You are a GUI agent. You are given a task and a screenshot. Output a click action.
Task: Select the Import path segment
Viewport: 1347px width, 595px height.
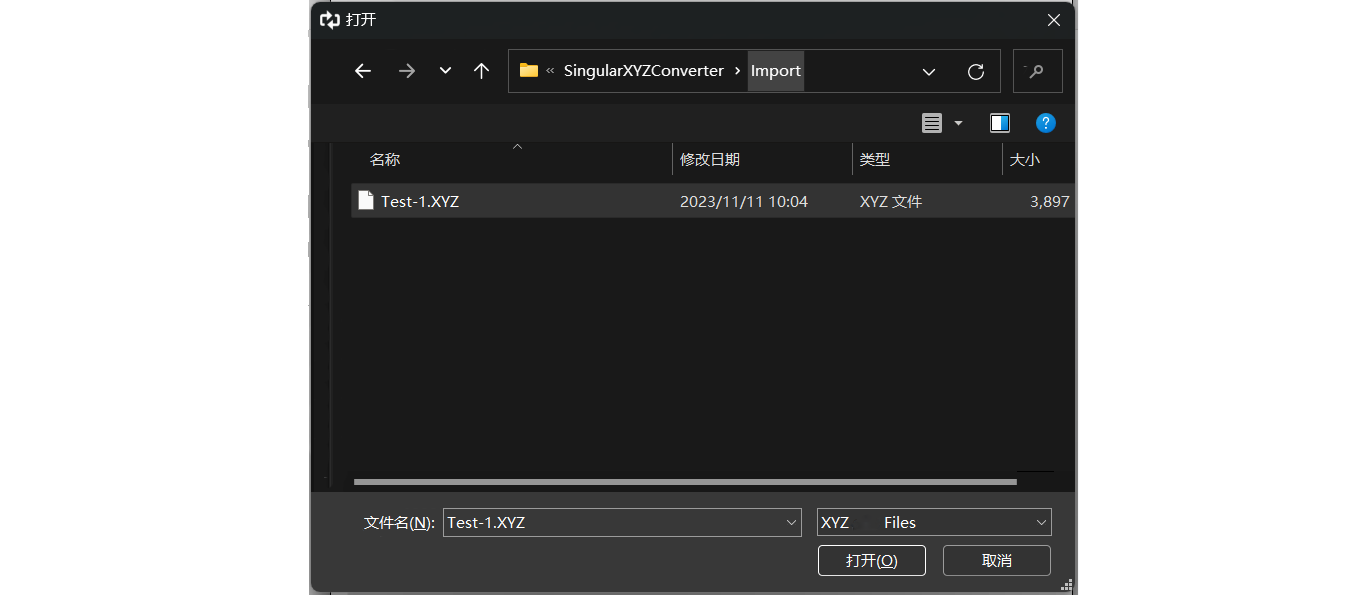(x=775, y=71)
